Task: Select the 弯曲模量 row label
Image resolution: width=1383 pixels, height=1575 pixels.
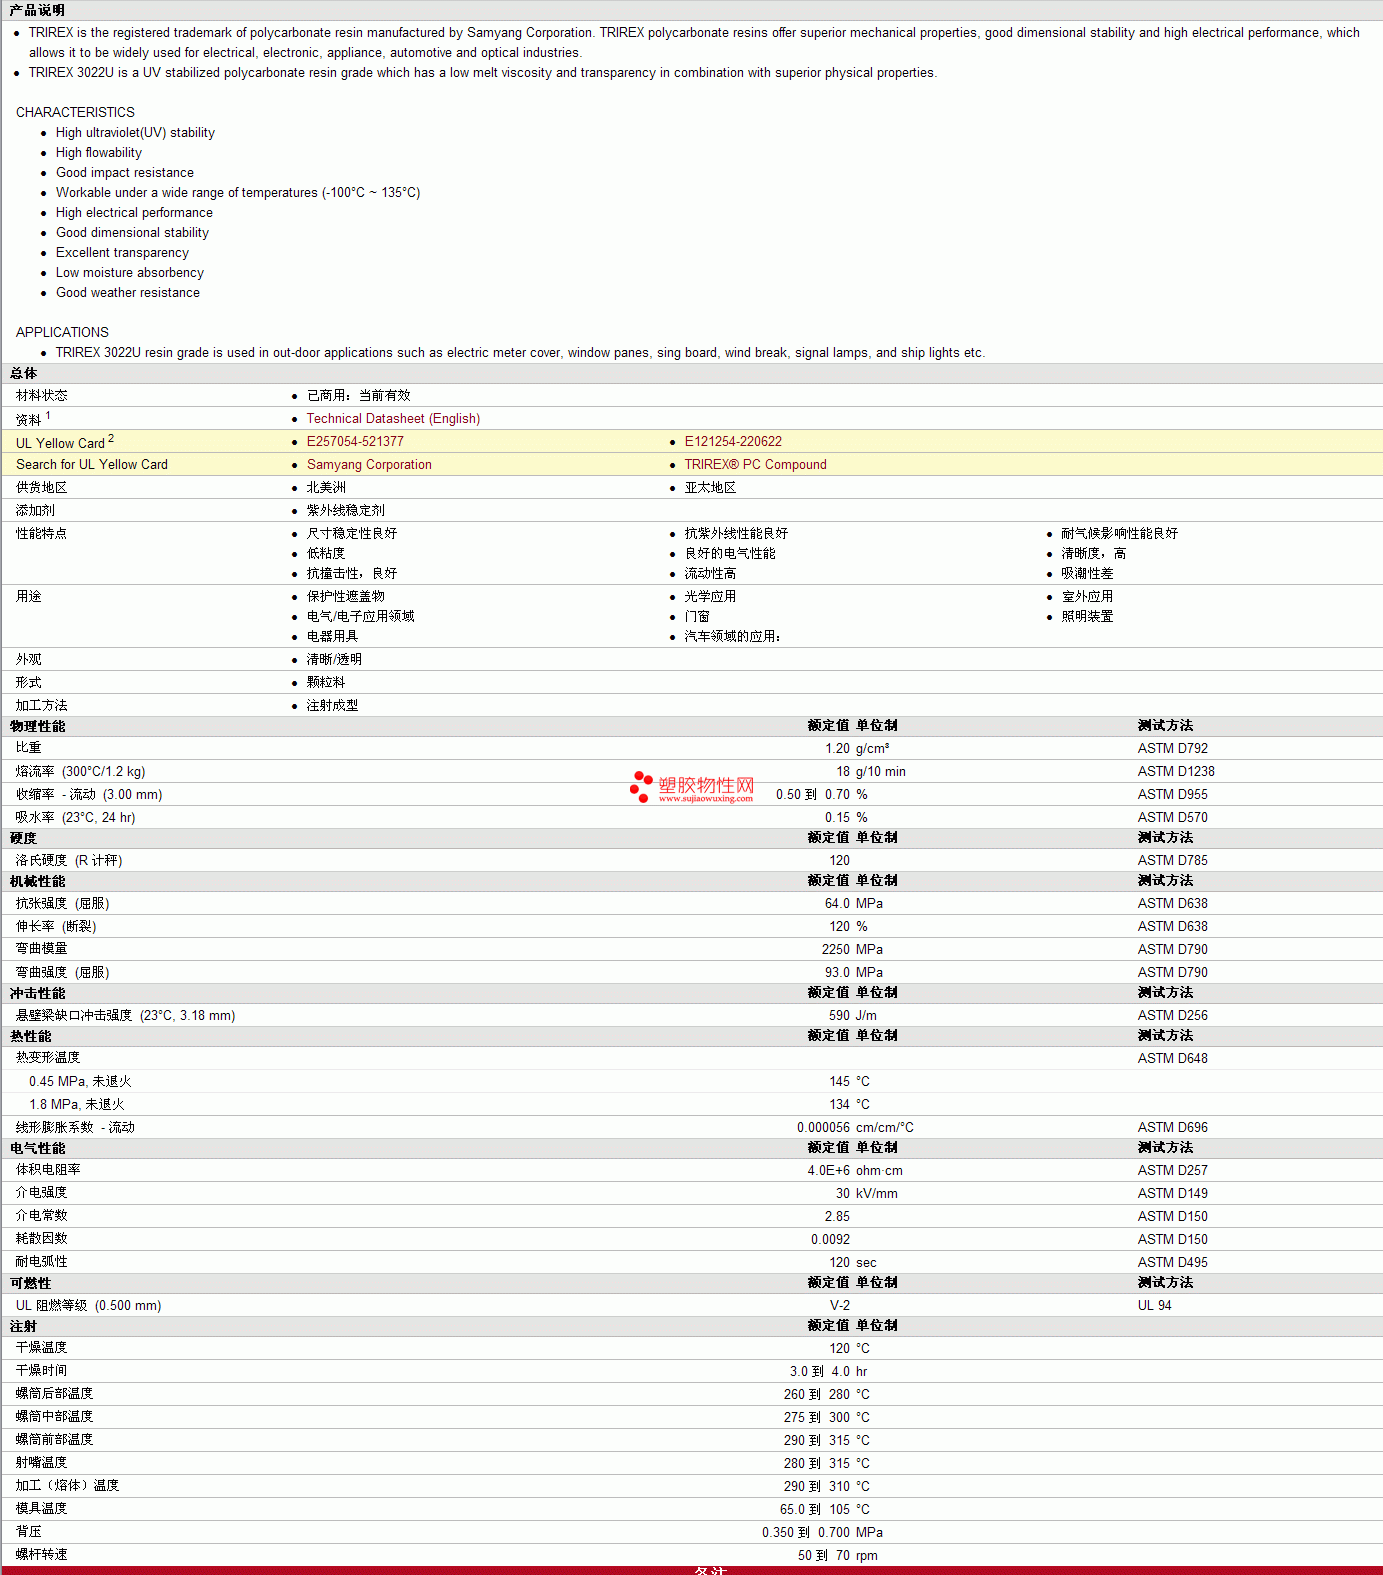Action: coord(42,948)
